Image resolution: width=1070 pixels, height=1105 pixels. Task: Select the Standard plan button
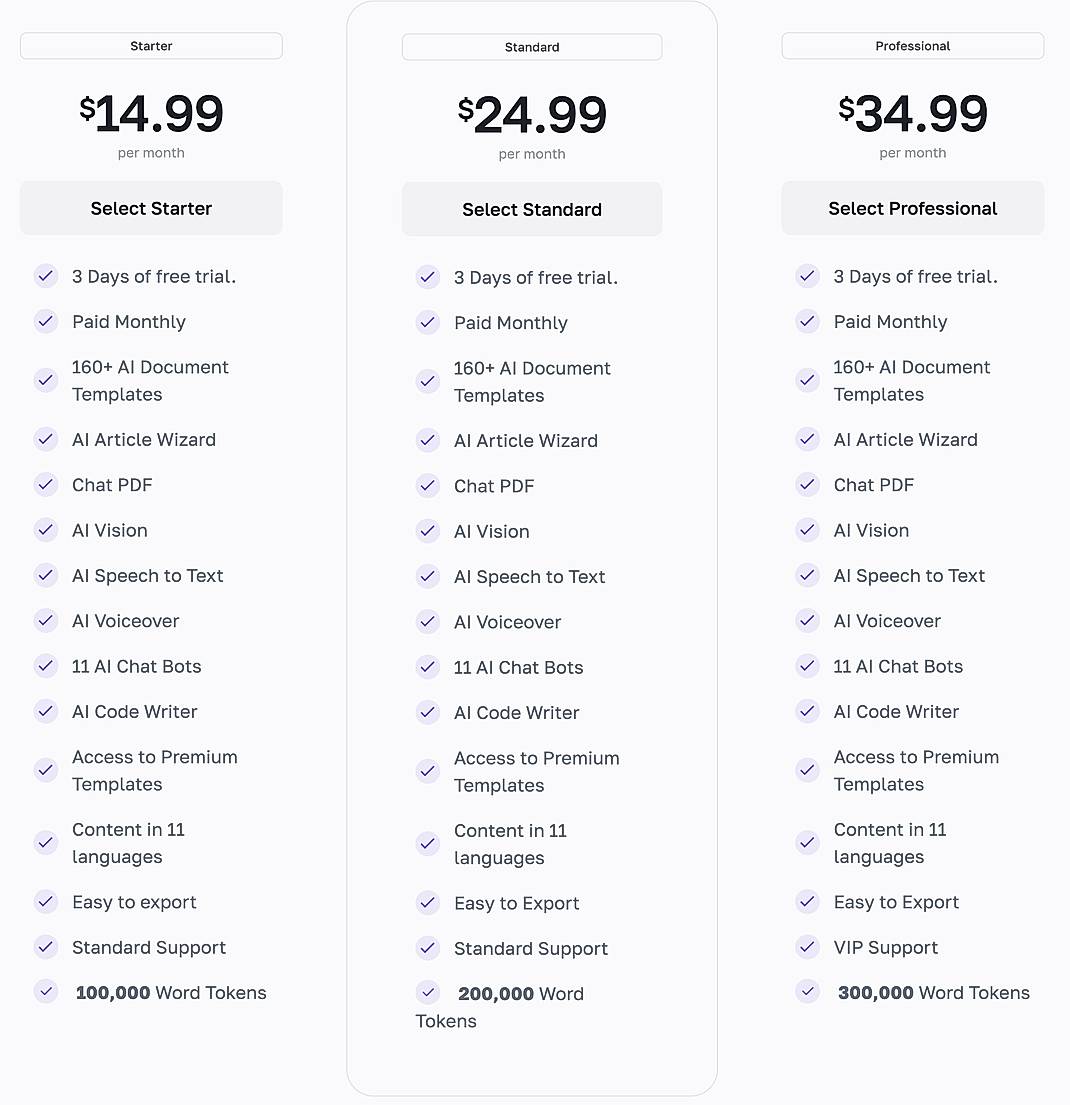(x=532, y=209)
